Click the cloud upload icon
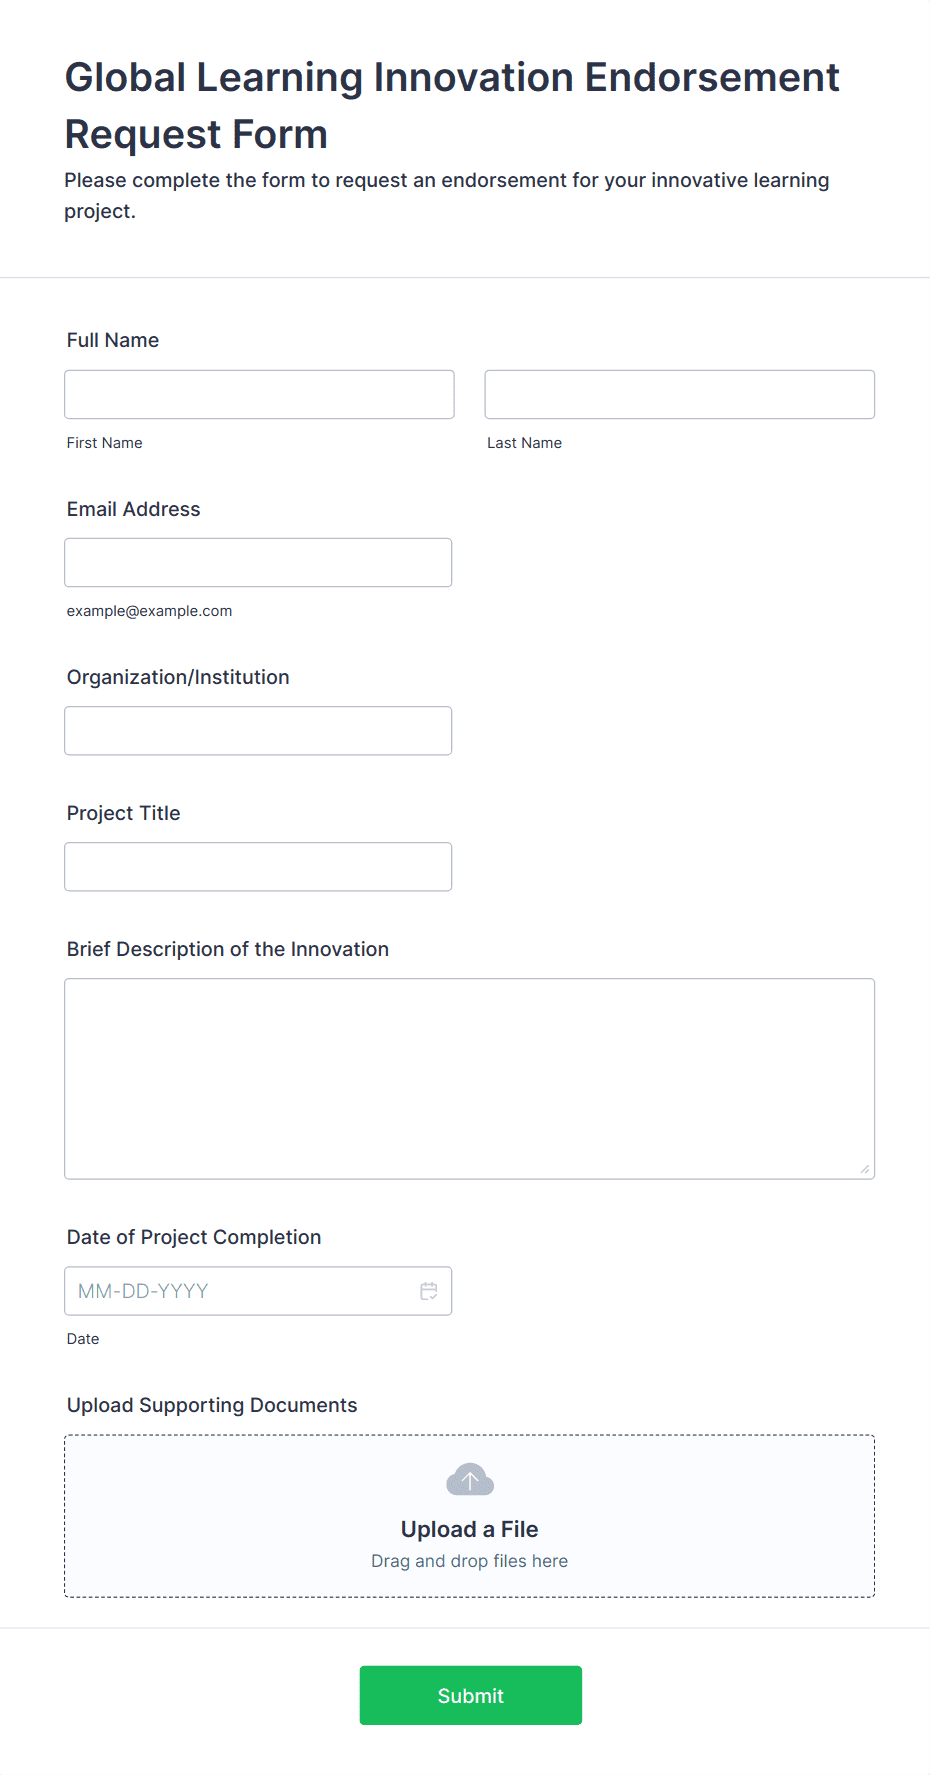Viewport: 930px width, 1775px height. [x=470, y=1480]
